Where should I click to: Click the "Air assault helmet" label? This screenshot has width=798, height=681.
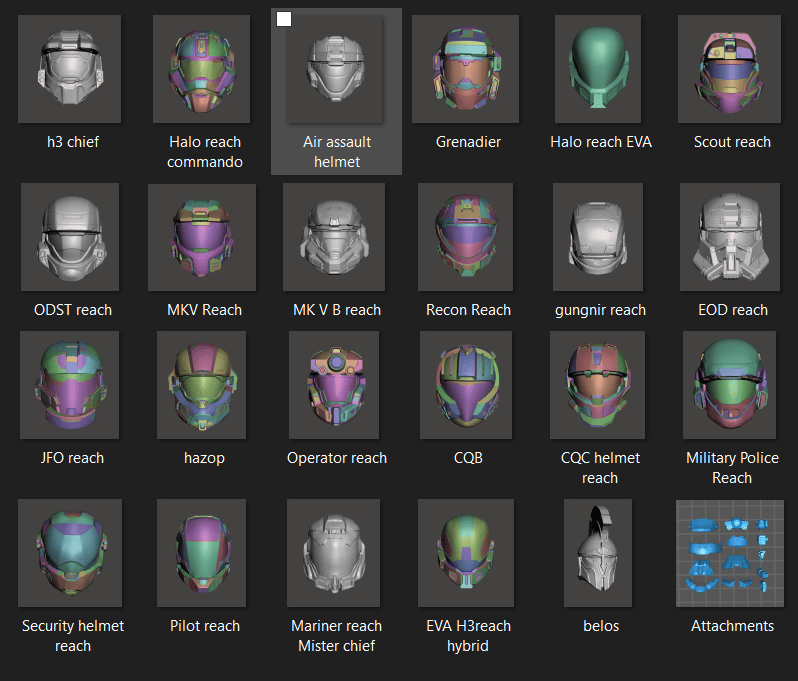point(337,152)
